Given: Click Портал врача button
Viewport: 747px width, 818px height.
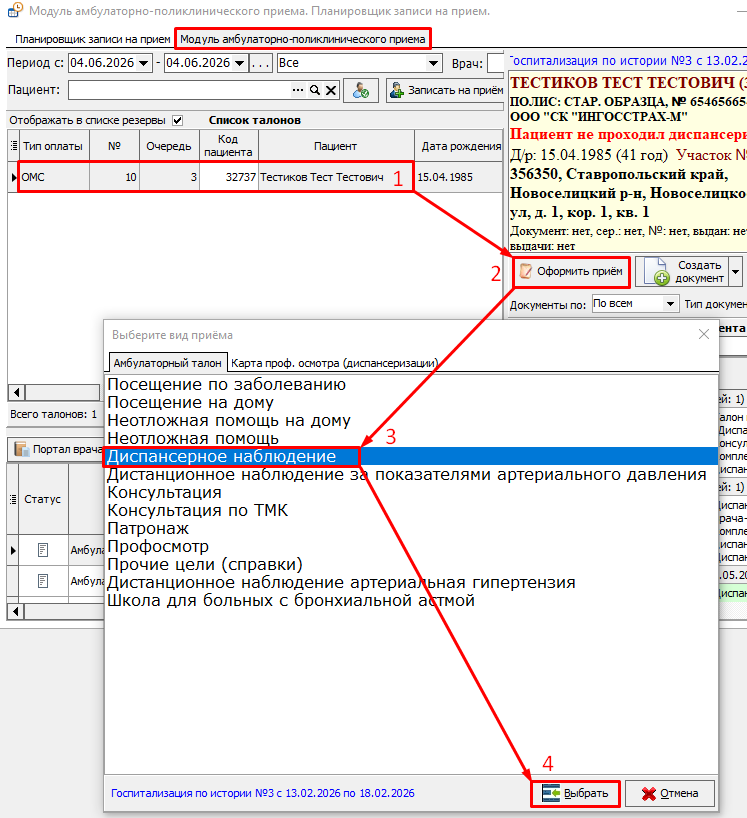Looking at the screenshot, I should tap(58, 449).
